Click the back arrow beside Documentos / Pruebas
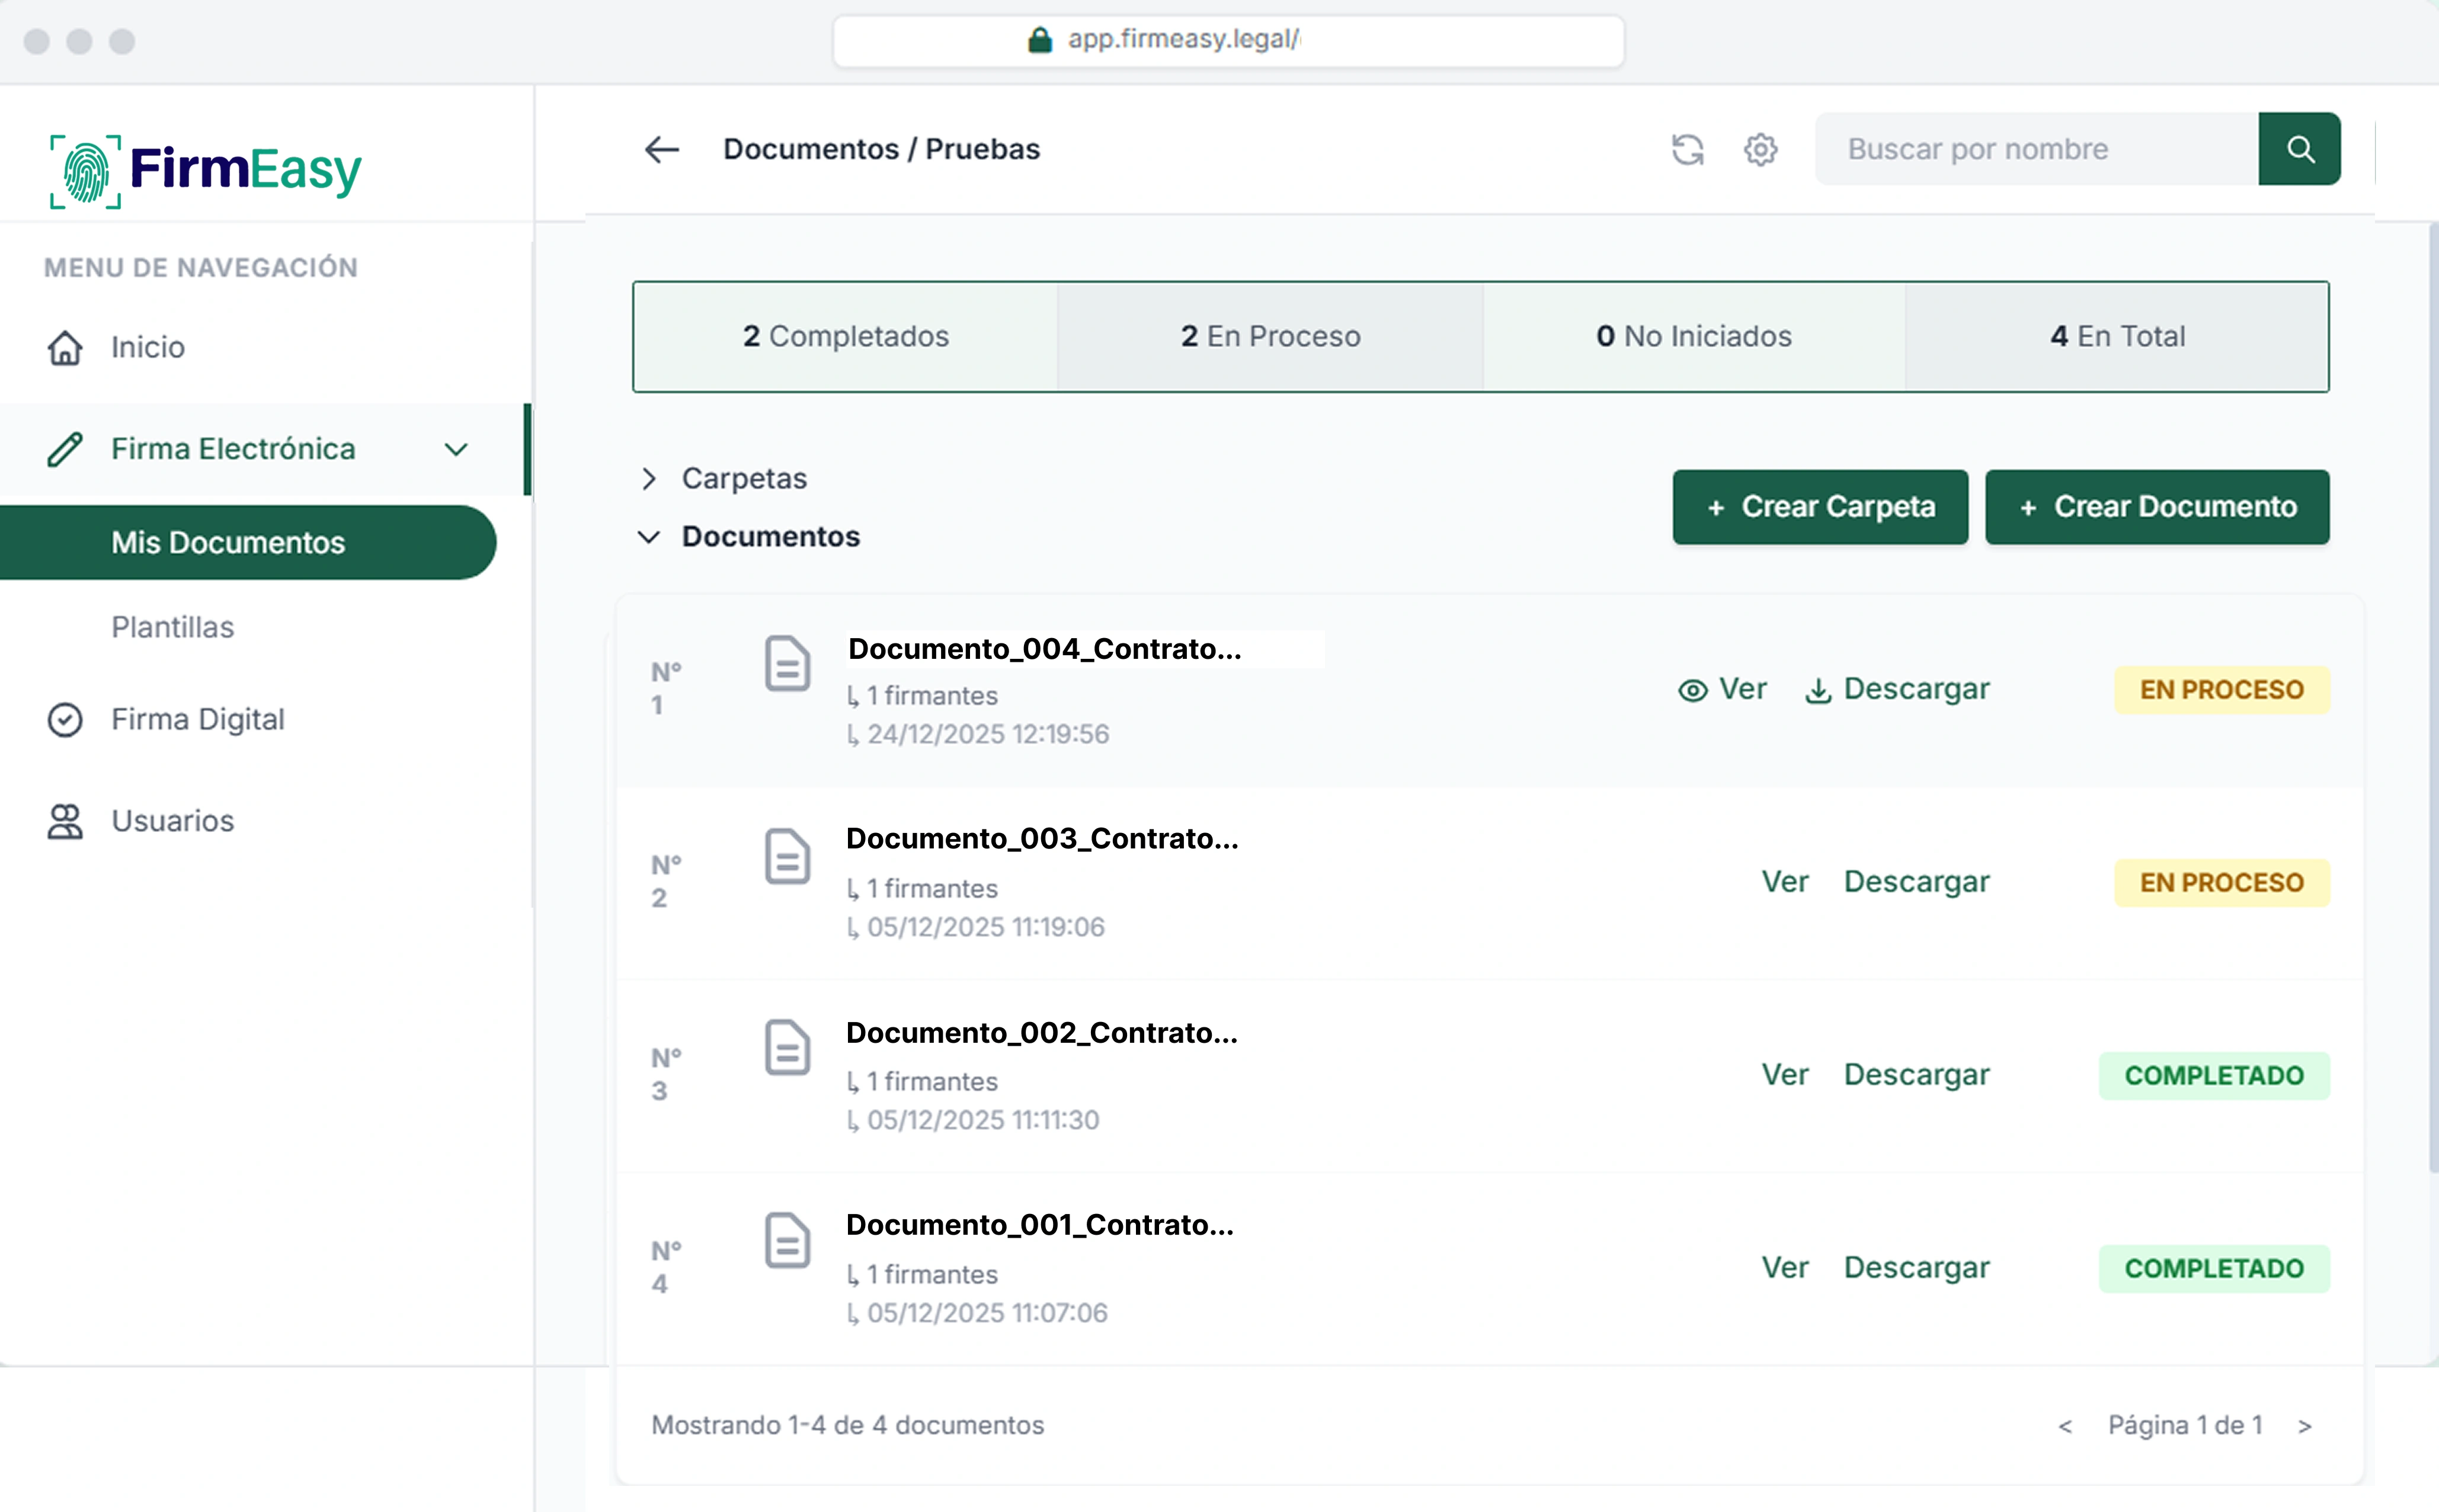The width and height of the screenshot is (2439, 1512). tap(661, 150)
